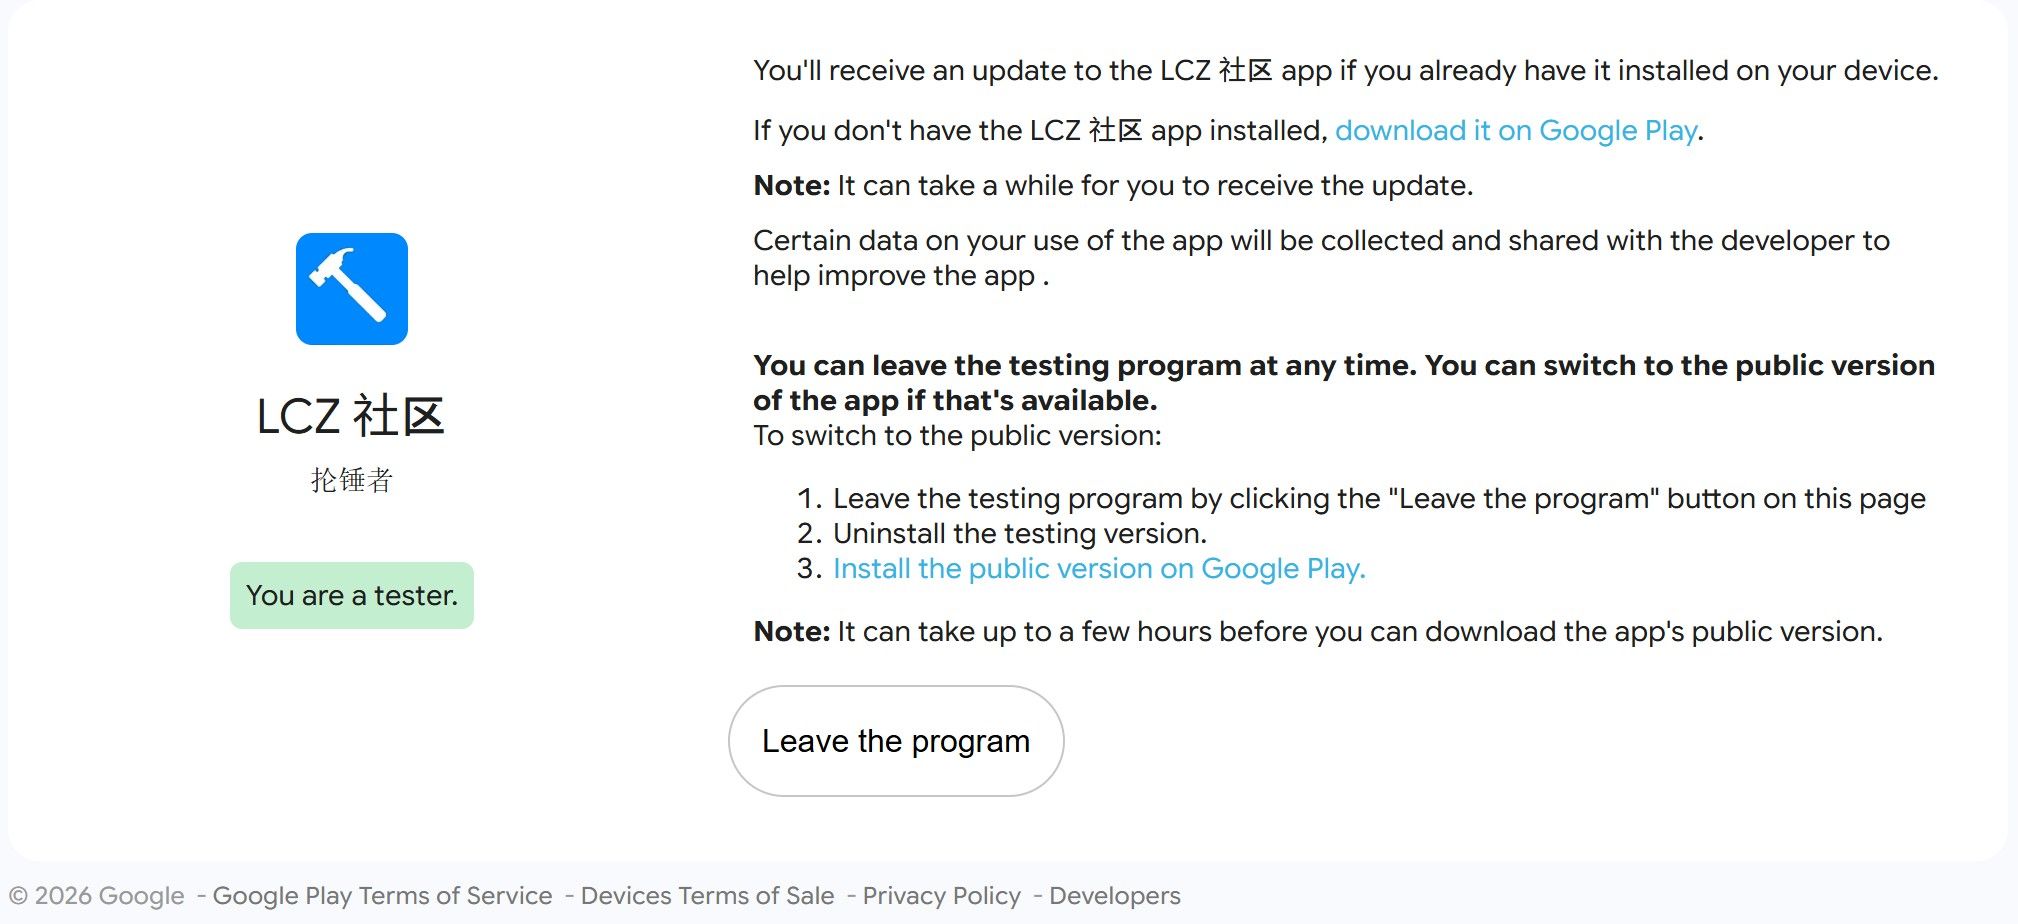Open Google Play Terms of Service link

[382, 895]
